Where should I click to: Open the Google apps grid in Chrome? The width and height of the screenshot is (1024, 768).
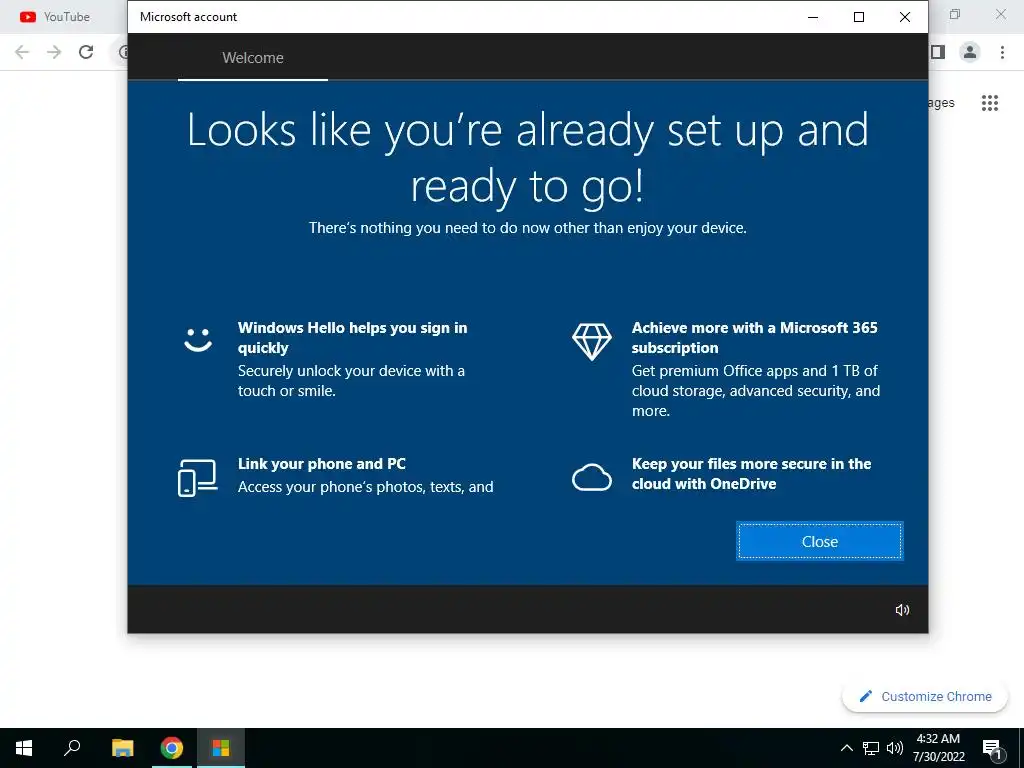pyautogui.click(x=989, y=103)
